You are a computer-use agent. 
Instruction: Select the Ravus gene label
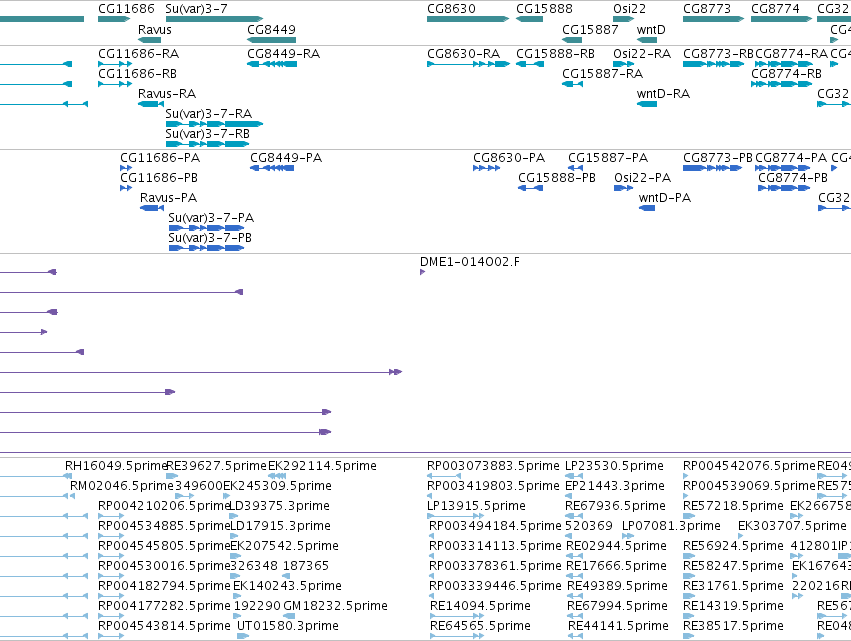155,29
